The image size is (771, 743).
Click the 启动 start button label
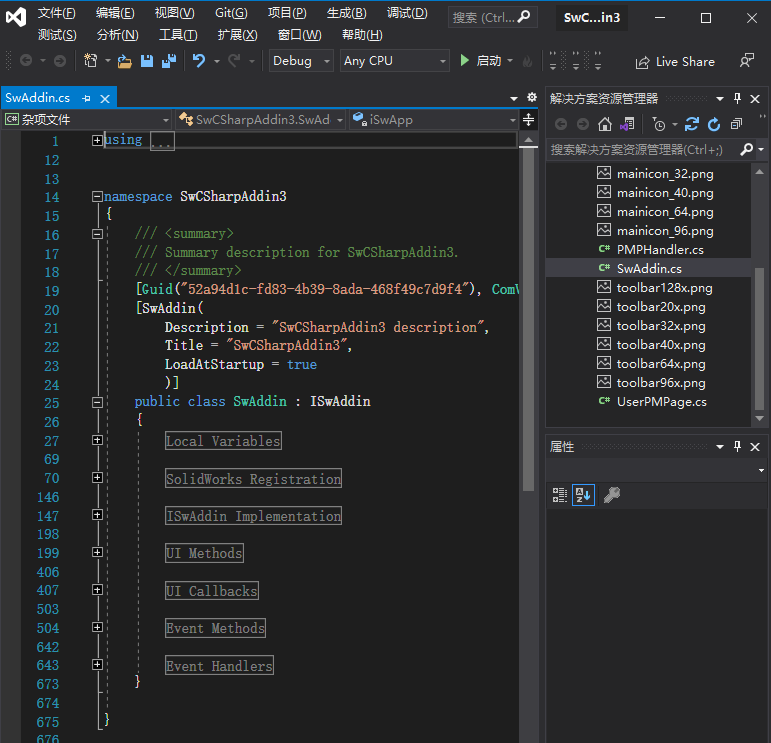tap(489, 61)
